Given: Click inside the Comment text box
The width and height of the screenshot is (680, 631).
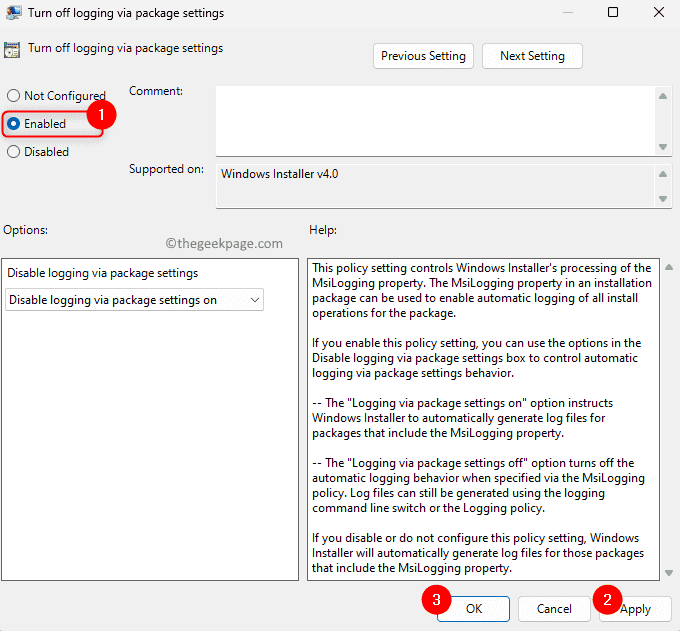Looking at the screenshot, I should [x=435, y=120].
